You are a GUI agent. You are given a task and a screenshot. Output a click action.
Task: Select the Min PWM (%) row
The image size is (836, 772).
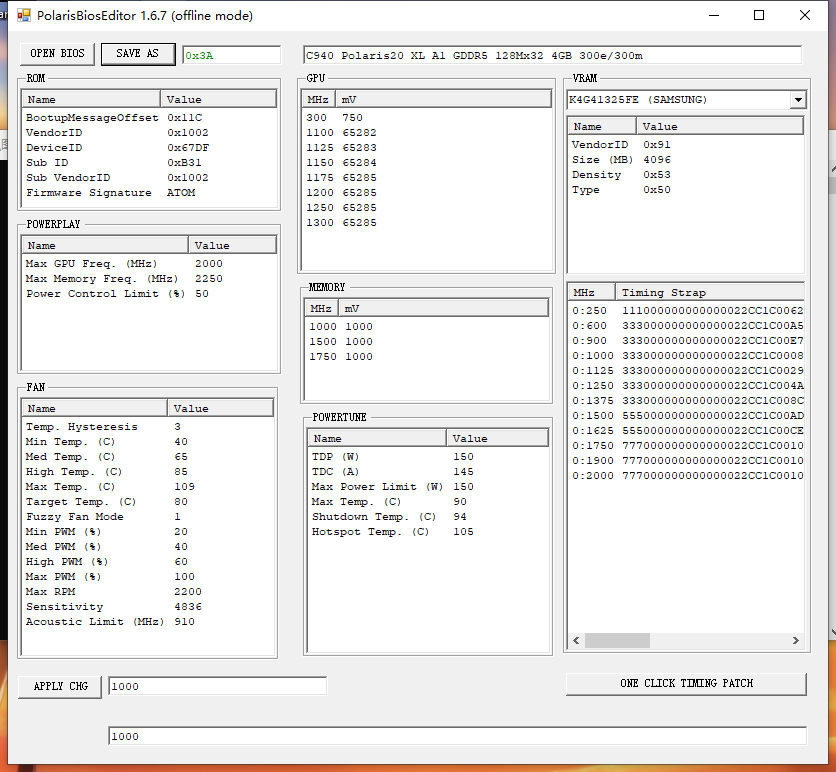(x=148, y=532)
